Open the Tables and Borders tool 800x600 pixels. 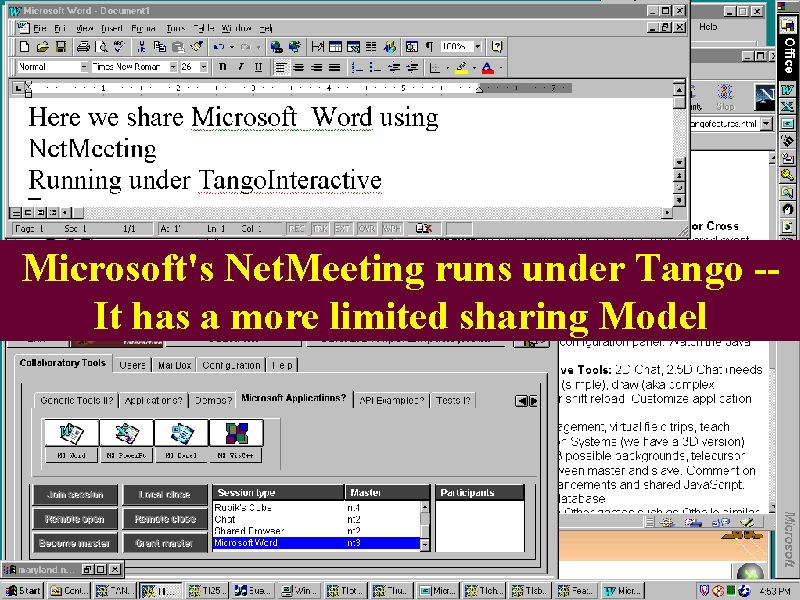click(317, 47)
